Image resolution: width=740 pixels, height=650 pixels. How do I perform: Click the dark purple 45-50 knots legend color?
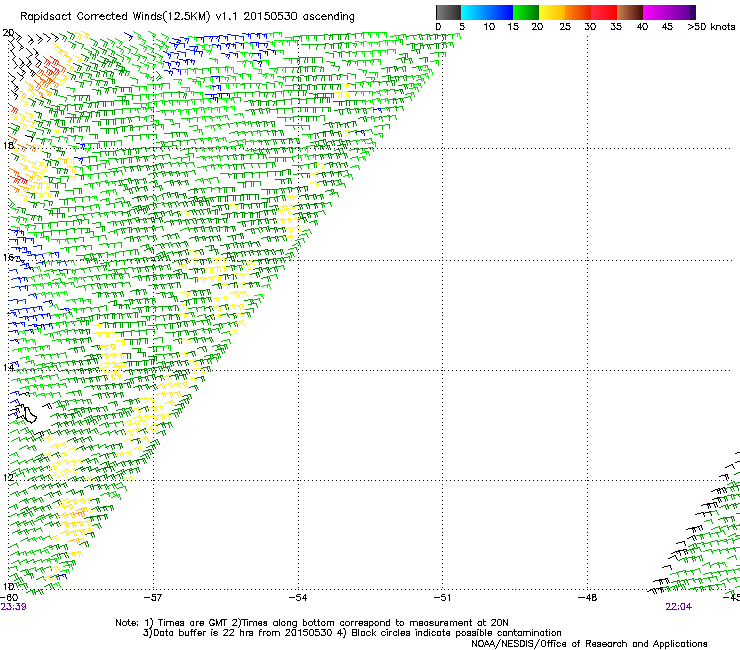pyautogui.click(x=682, y=12)
